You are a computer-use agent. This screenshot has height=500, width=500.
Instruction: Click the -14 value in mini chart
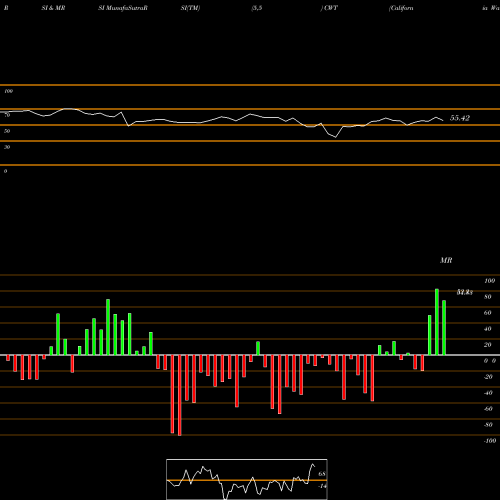click(322, 486)
